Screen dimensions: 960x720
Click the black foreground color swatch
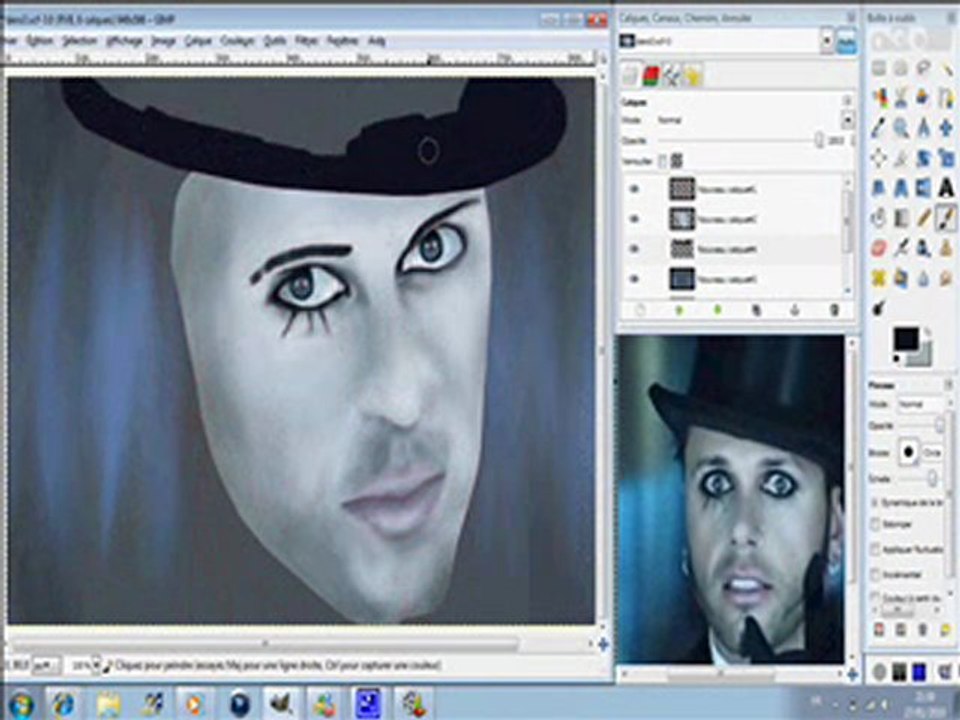point(906,339)
